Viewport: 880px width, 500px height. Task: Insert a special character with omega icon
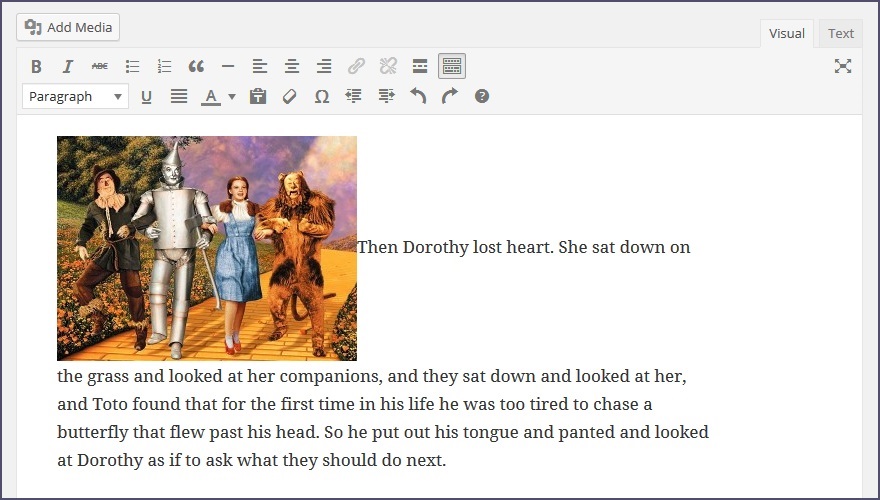(x=321, y=97)
